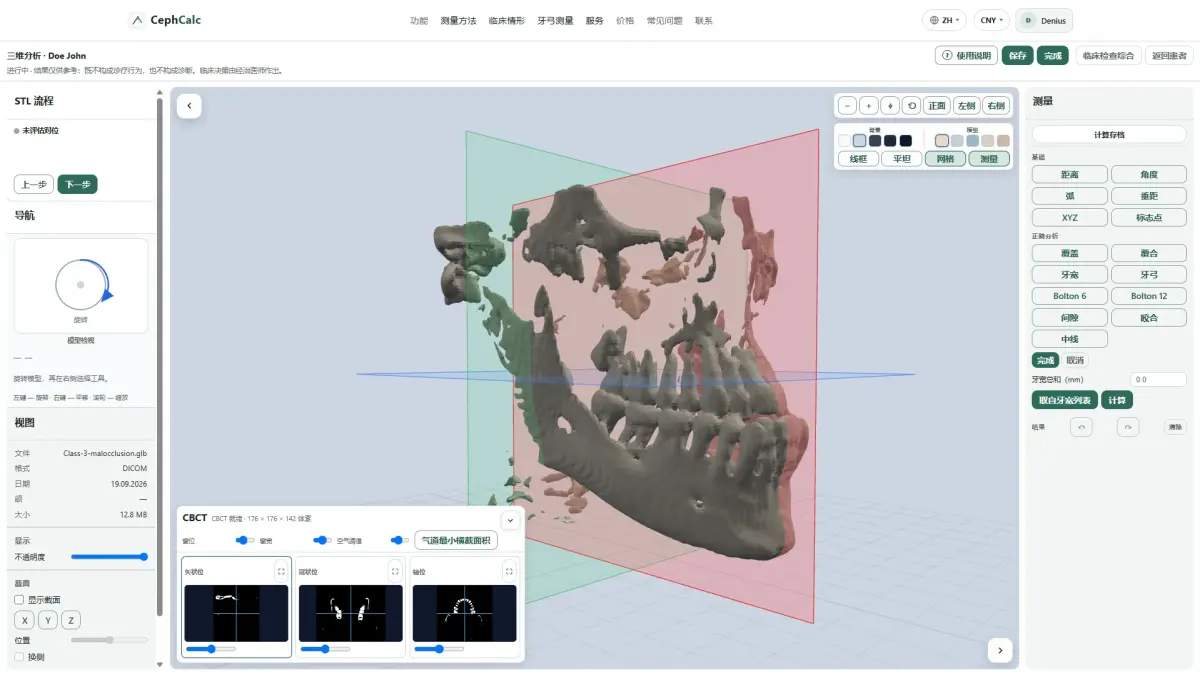Click the undo arrow next to 结果

point(1081,427)
